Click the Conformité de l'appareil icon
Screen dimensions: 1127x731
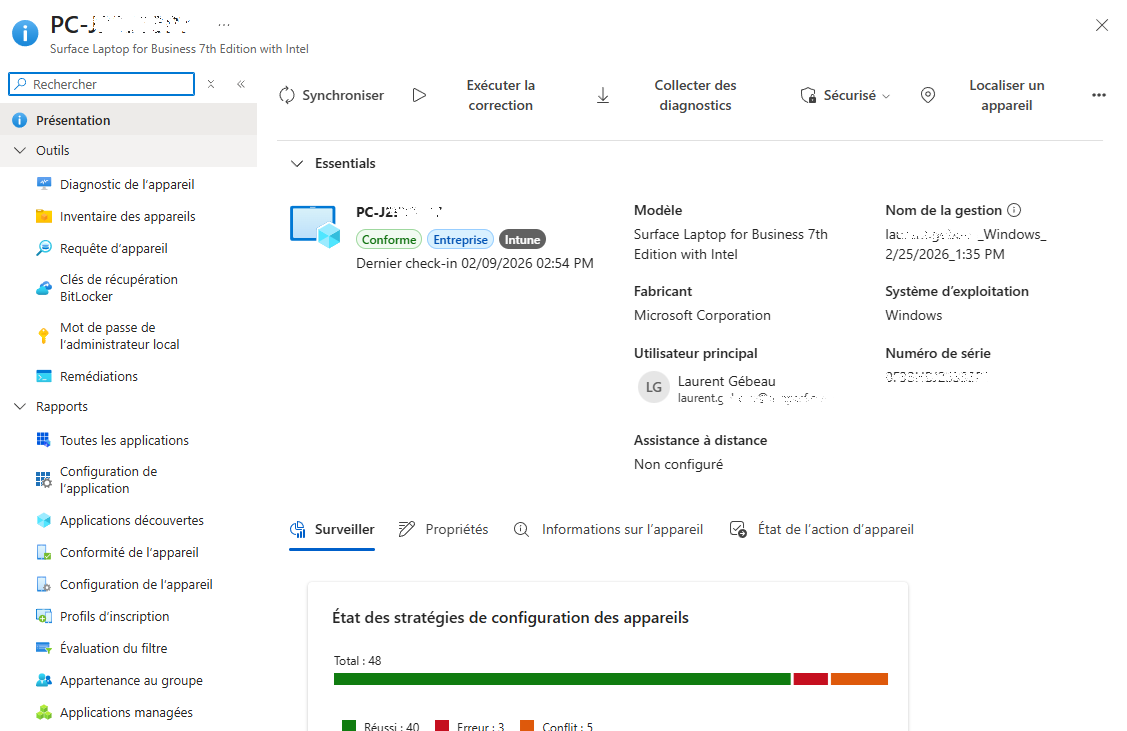point(44,552)
